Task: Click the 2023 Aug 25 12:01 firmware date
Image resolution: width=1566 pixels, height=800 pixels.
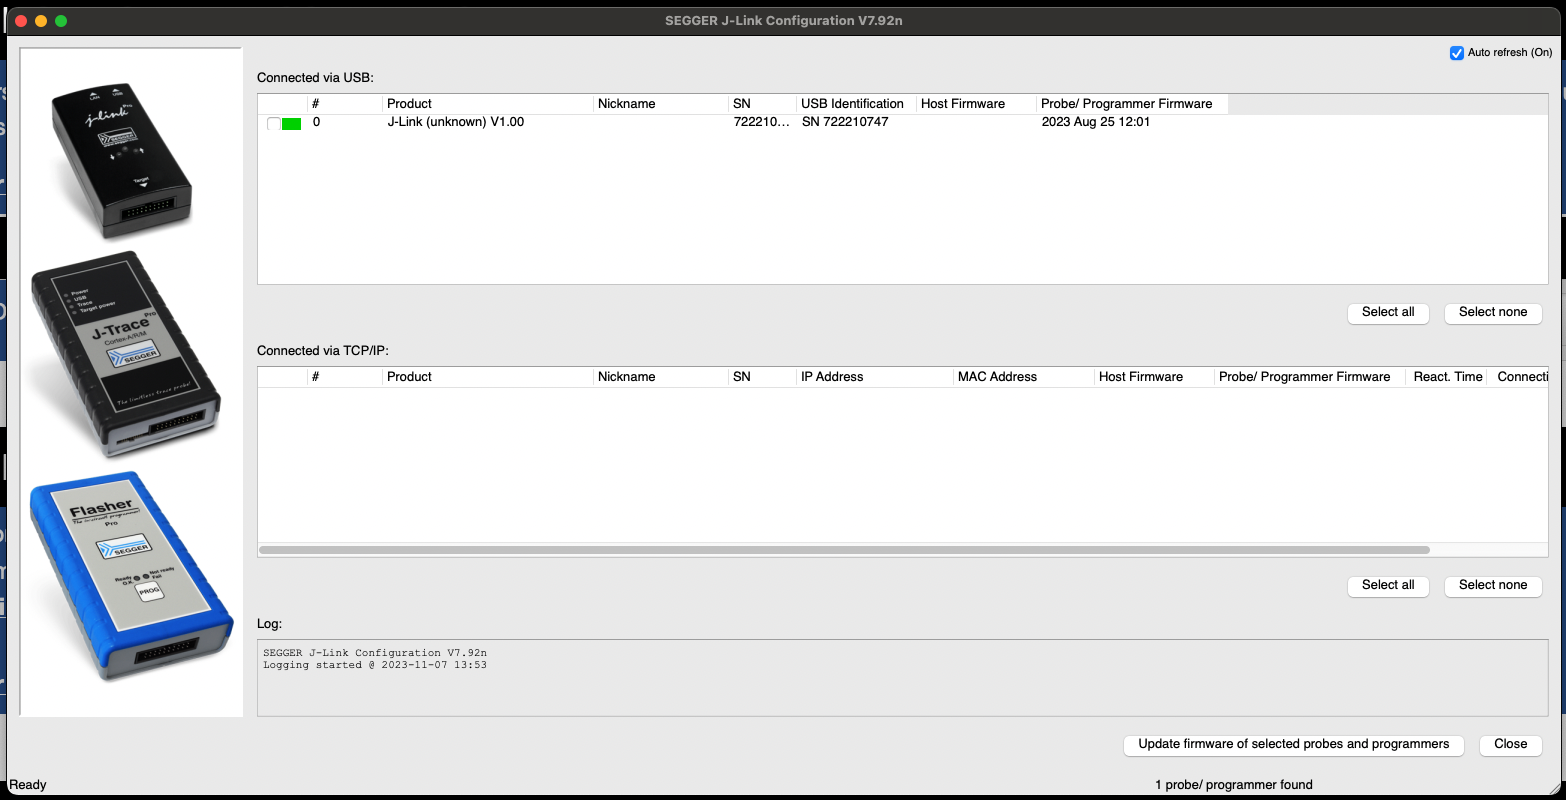Action: (x=1096, y=122)
